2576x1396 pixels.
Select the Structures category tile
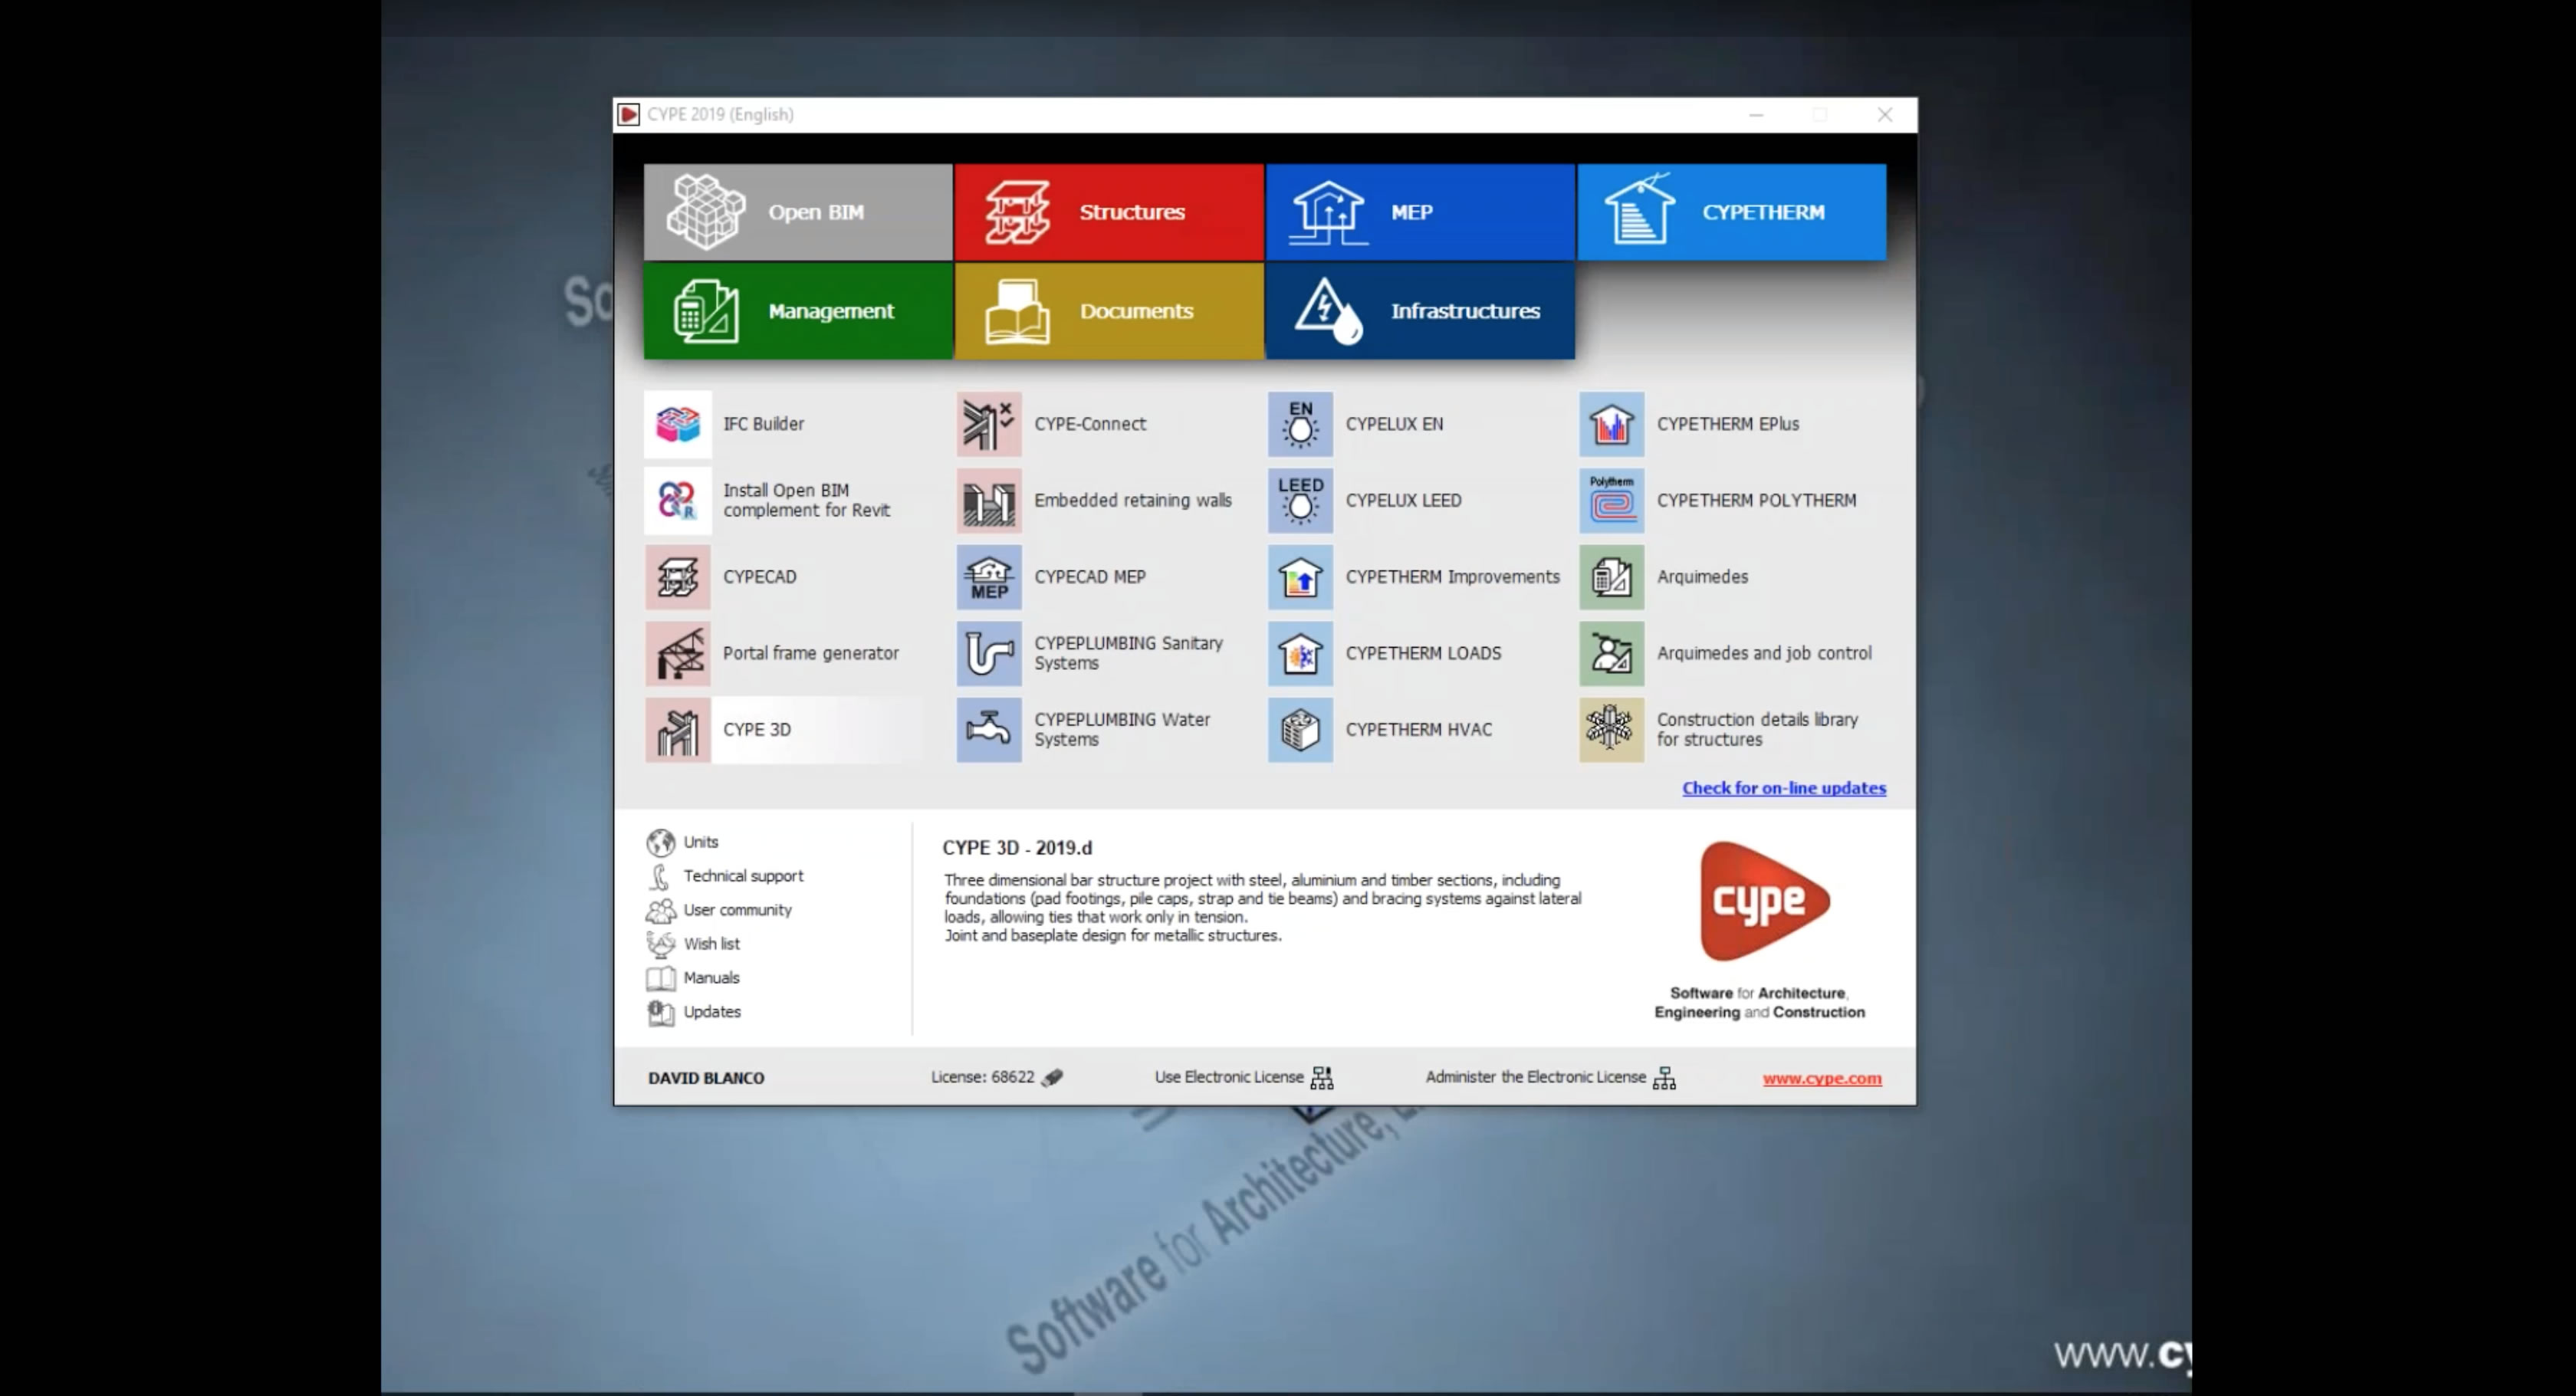1109,212
